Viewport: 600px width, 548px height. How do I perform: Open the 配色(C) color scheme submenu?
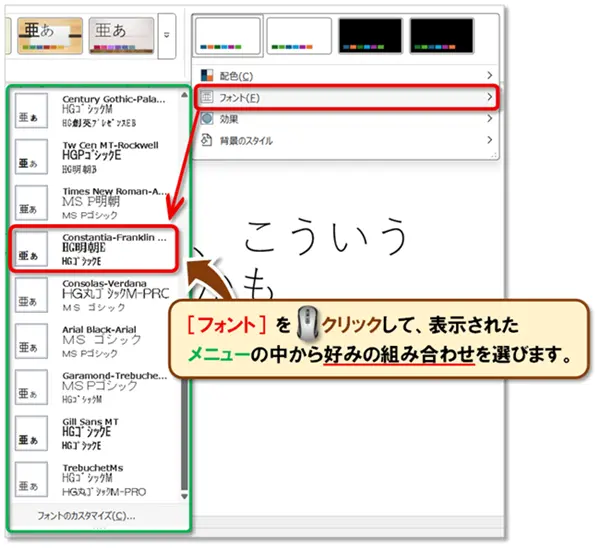[x=346, y=76]
